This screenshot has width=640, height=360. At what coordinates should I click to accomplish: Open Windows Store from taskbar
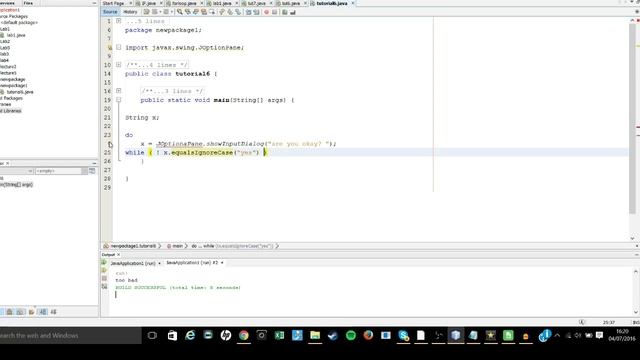[172, 336]
